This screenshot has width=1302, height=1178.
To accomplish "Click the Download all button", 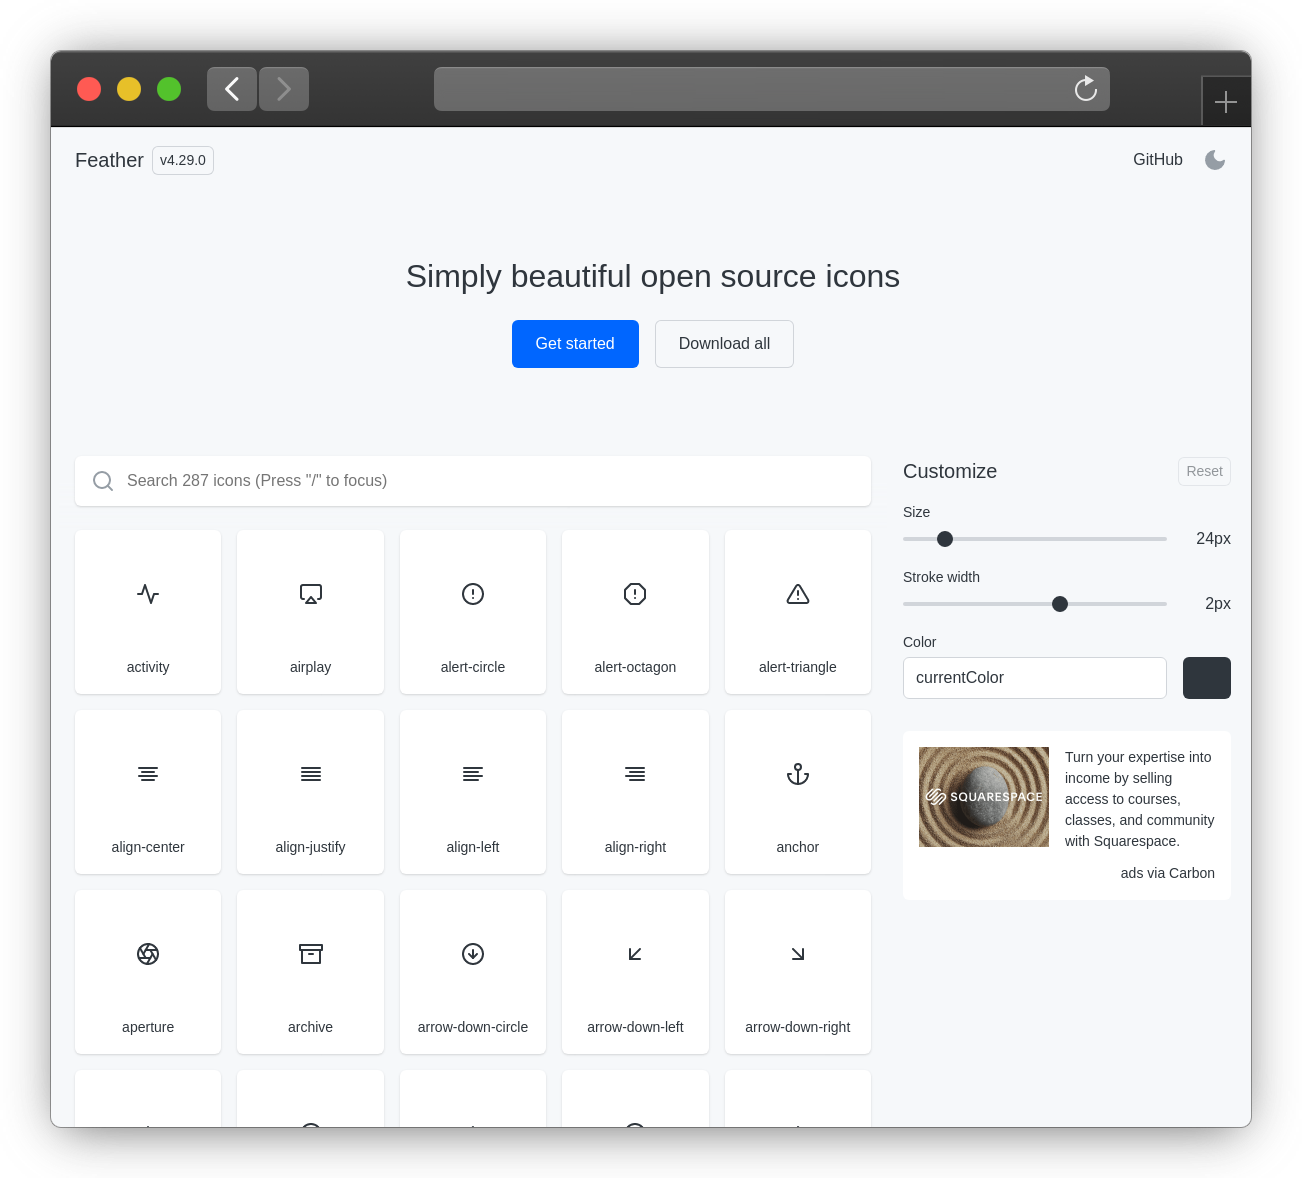I will (x=724, y=344).
